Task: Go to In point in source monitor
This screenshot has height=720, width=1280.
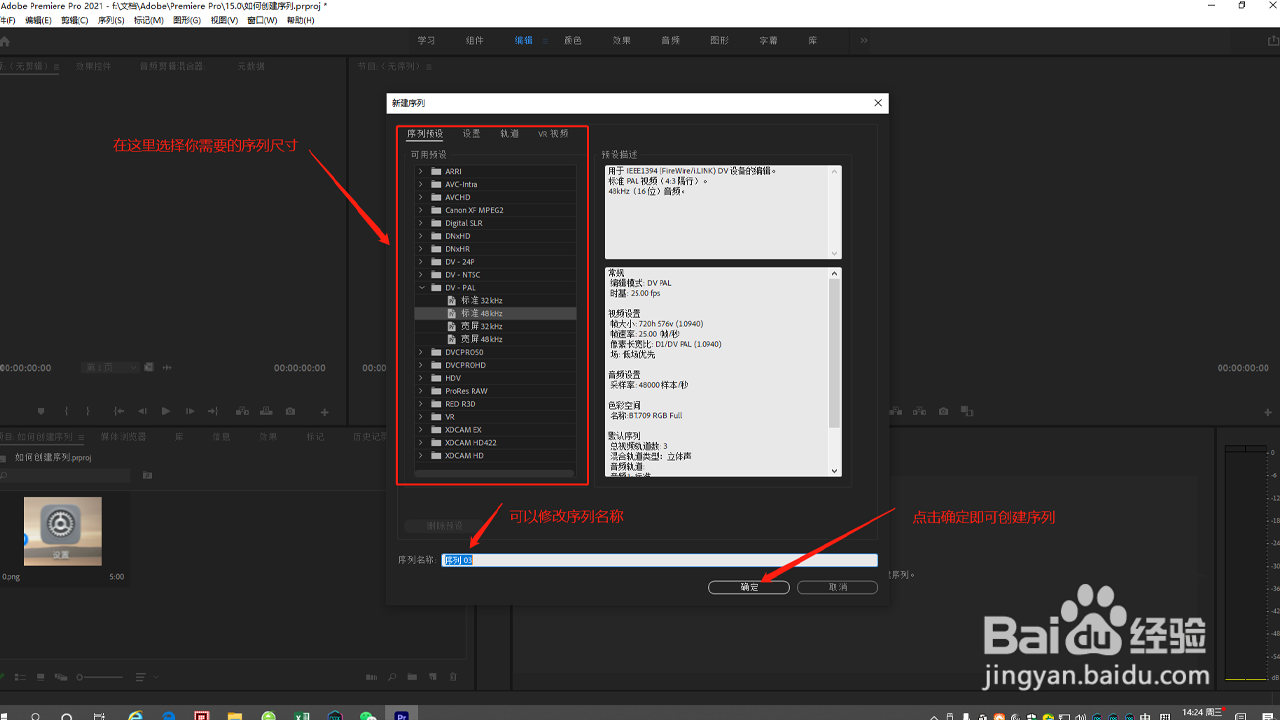Action: point(119,411)
